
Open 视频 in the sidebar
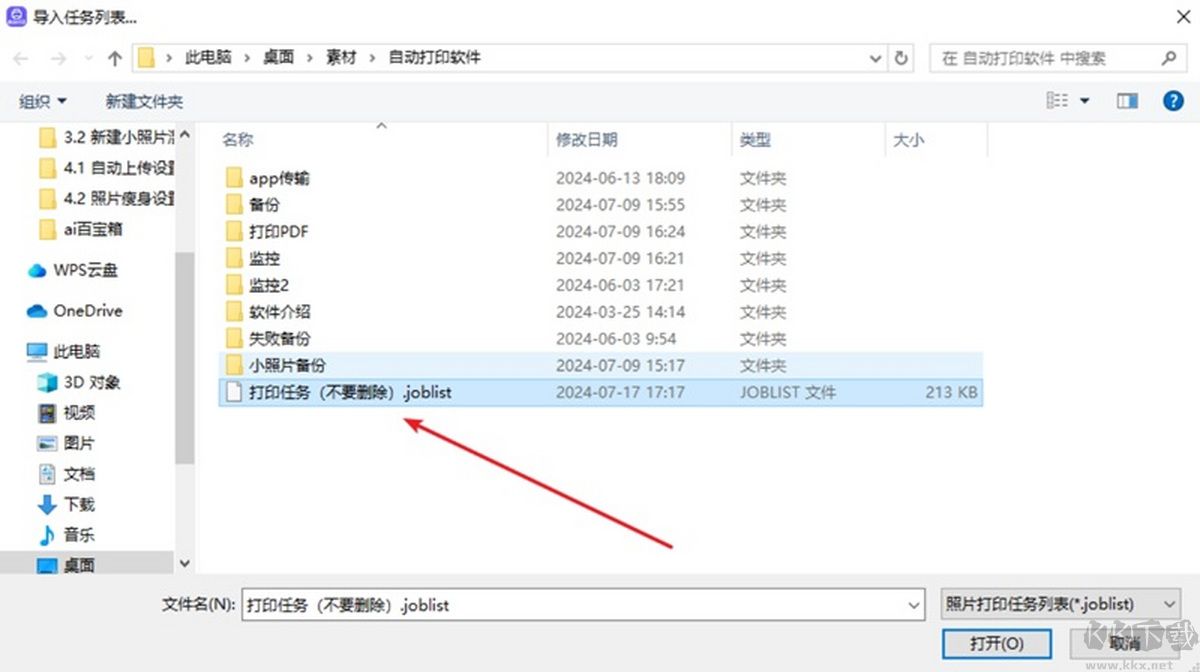(66, 413)
